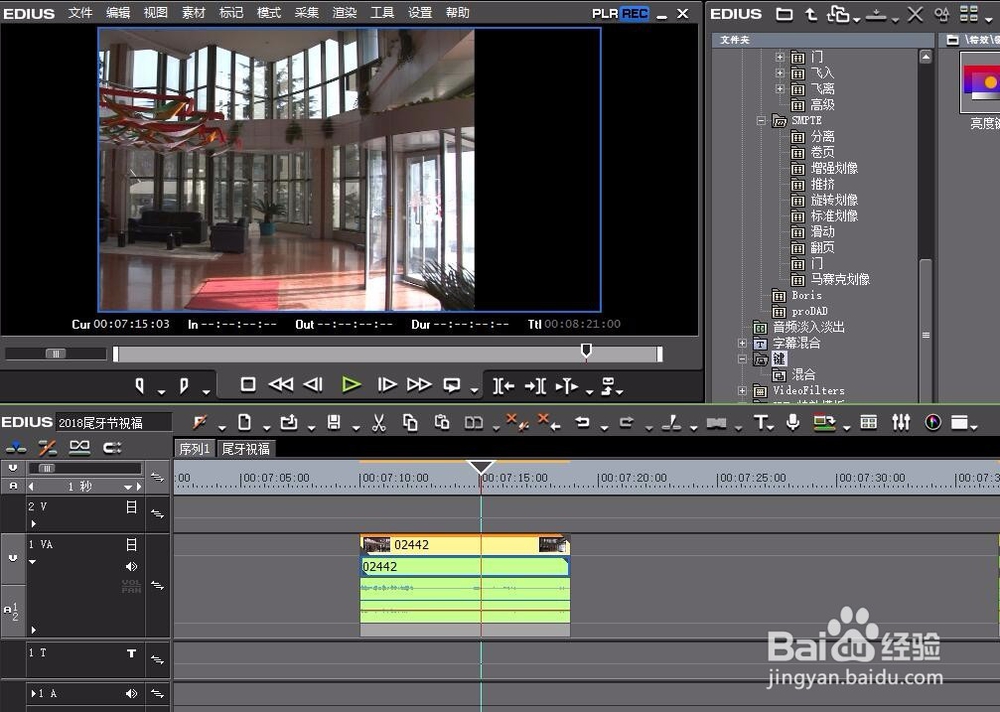Click the save project floppy disk icon

334,423
